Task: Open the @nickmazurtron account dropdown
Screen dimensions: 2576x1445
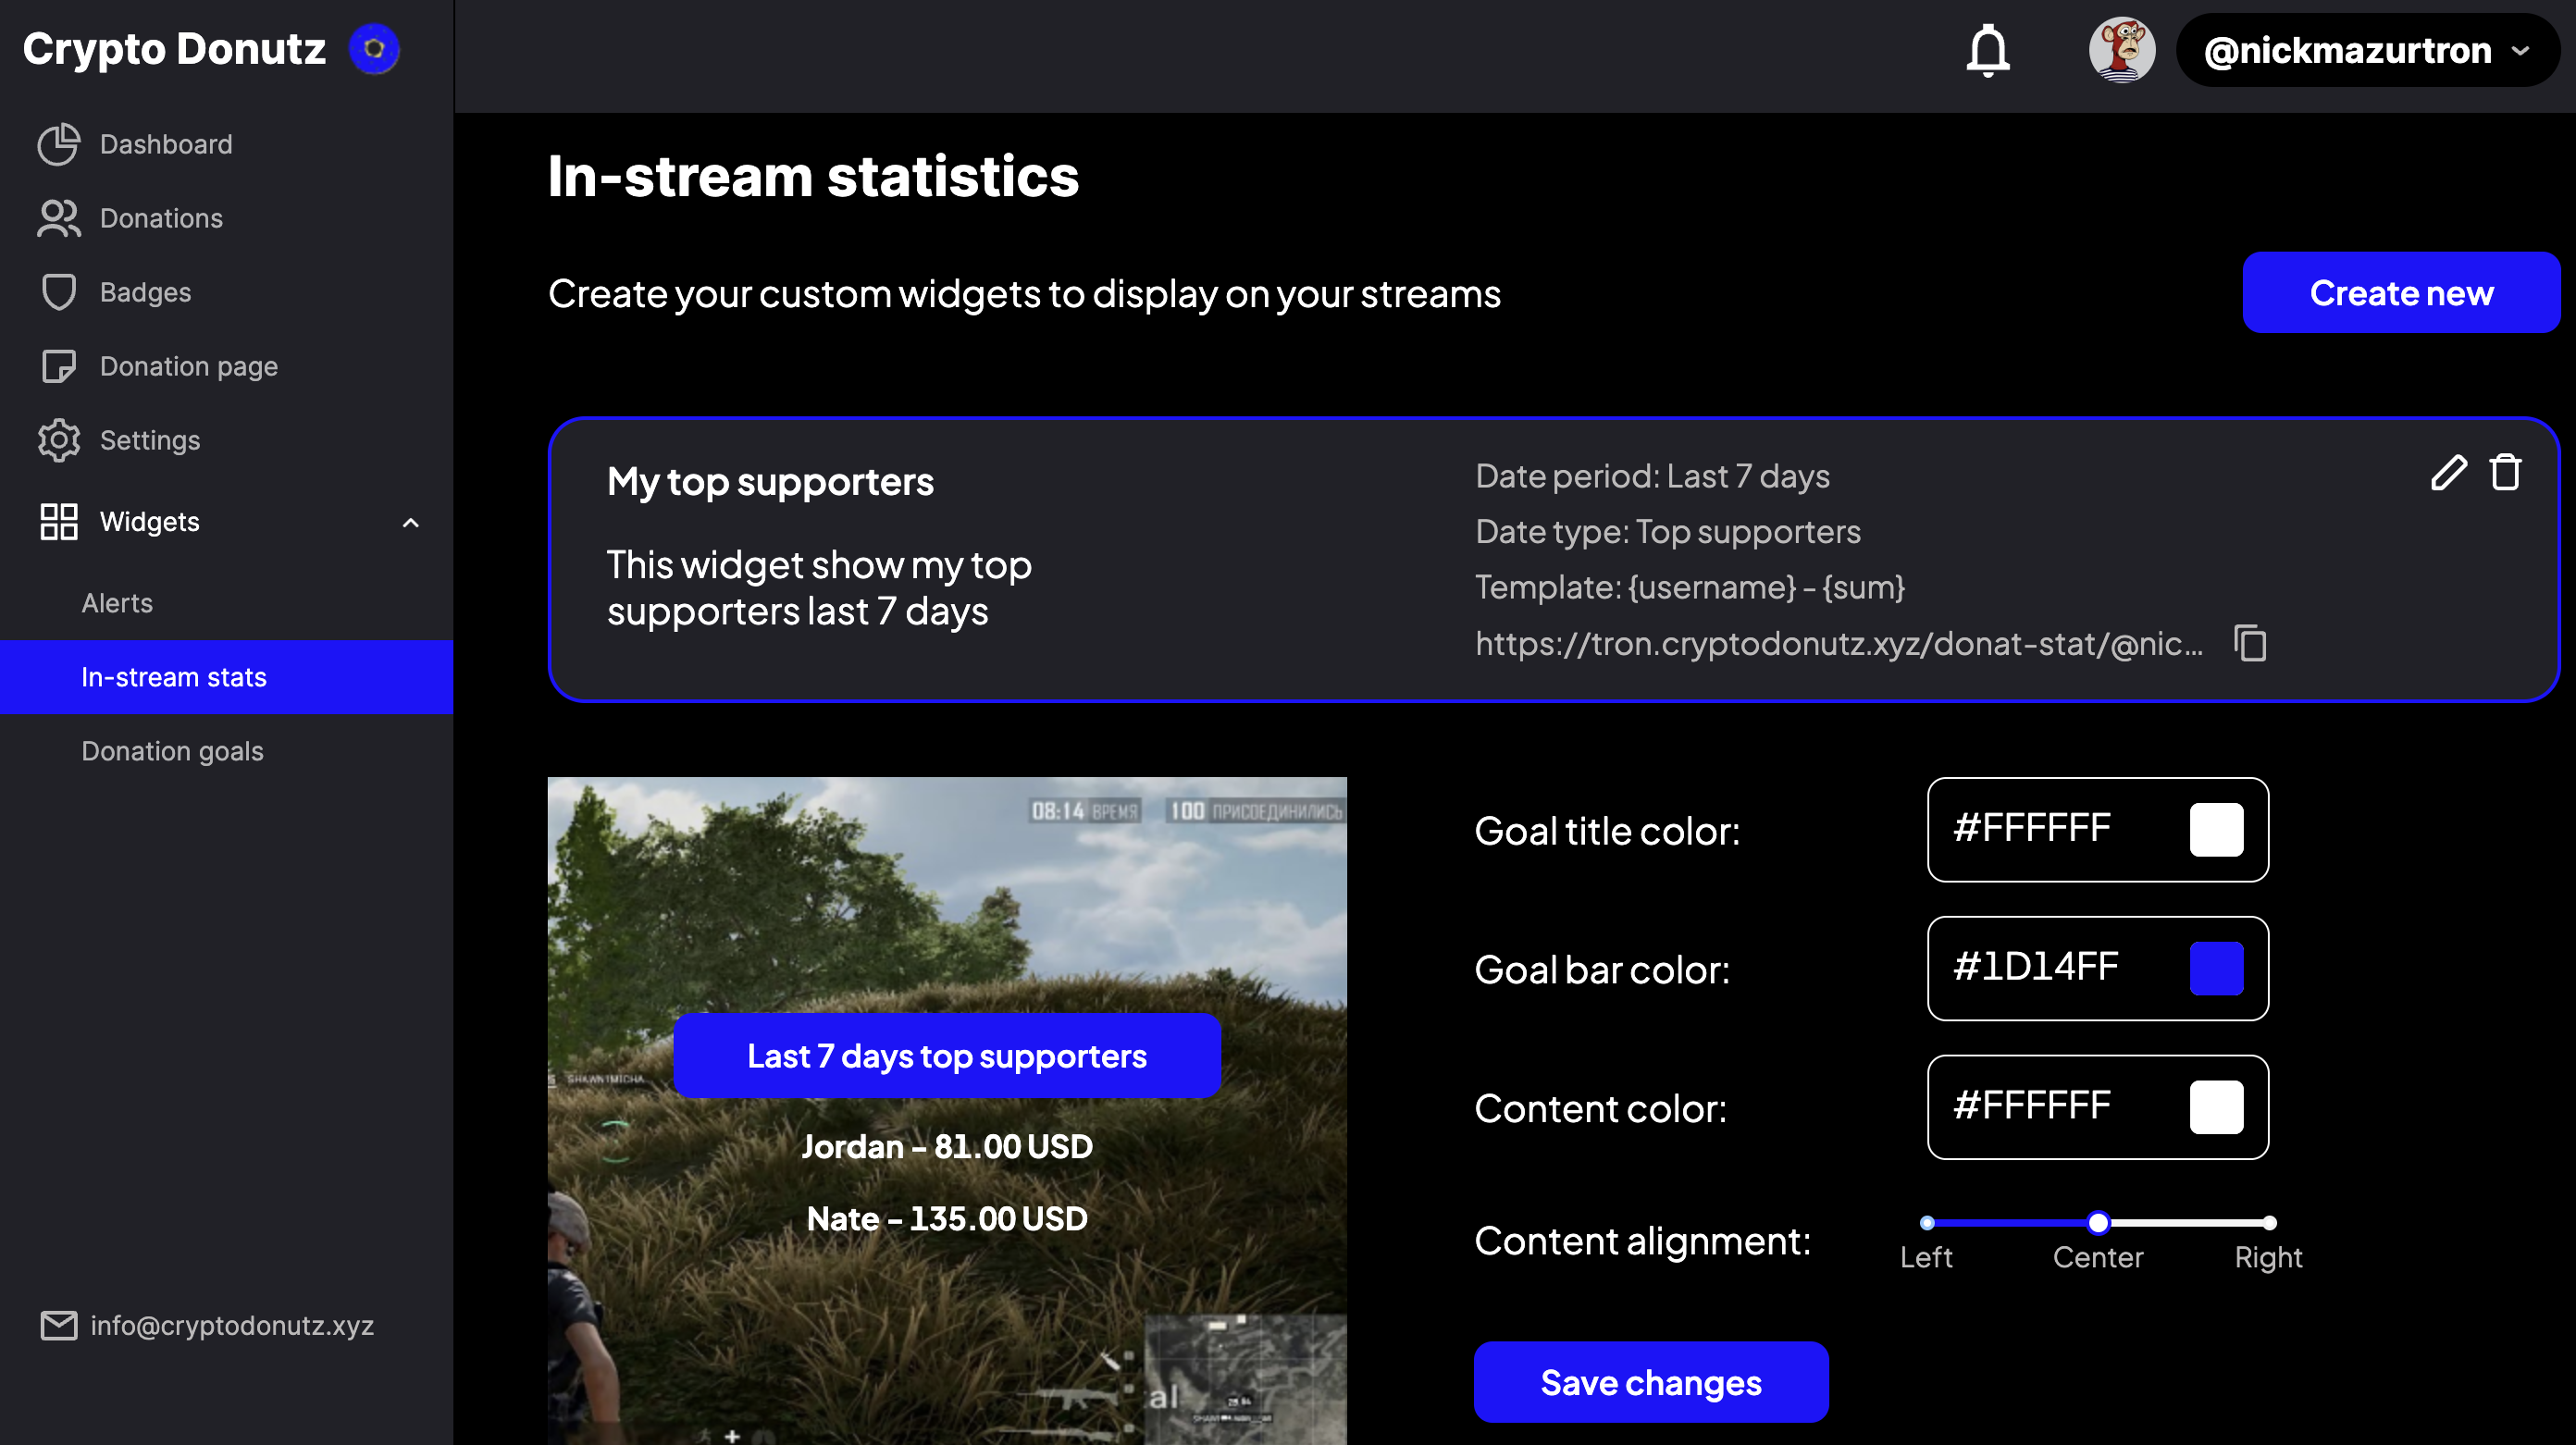Action: pos(2366,50)
